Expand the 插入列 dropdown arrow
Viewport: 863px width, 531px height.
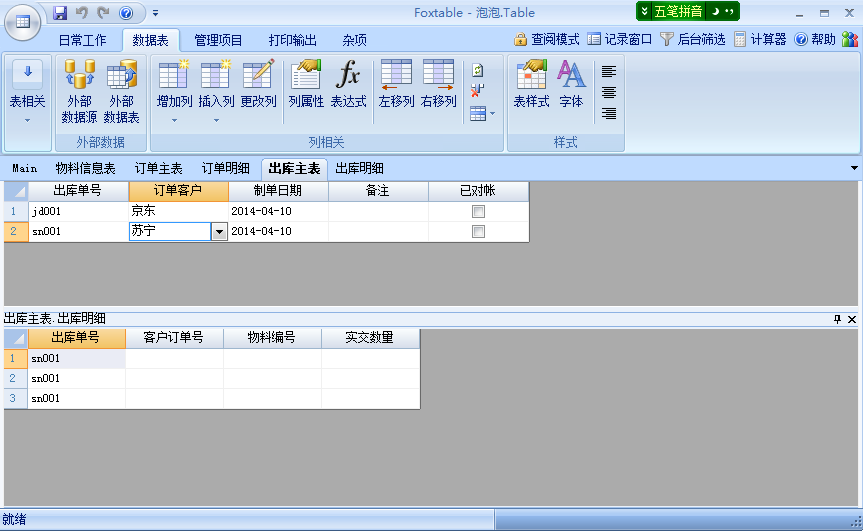tap(216, 121)
